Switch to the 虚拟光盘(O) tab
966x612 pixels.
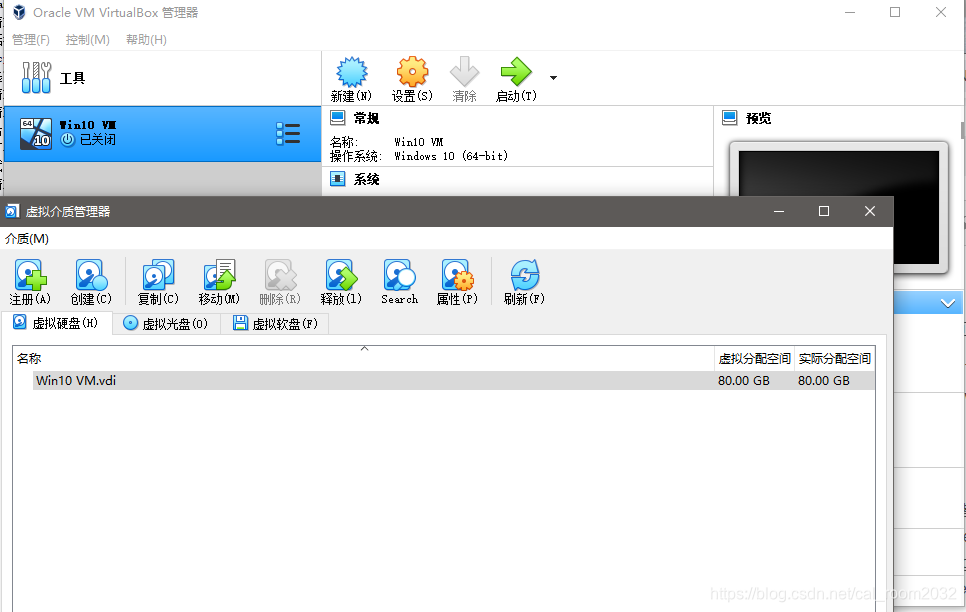point(166,323)
